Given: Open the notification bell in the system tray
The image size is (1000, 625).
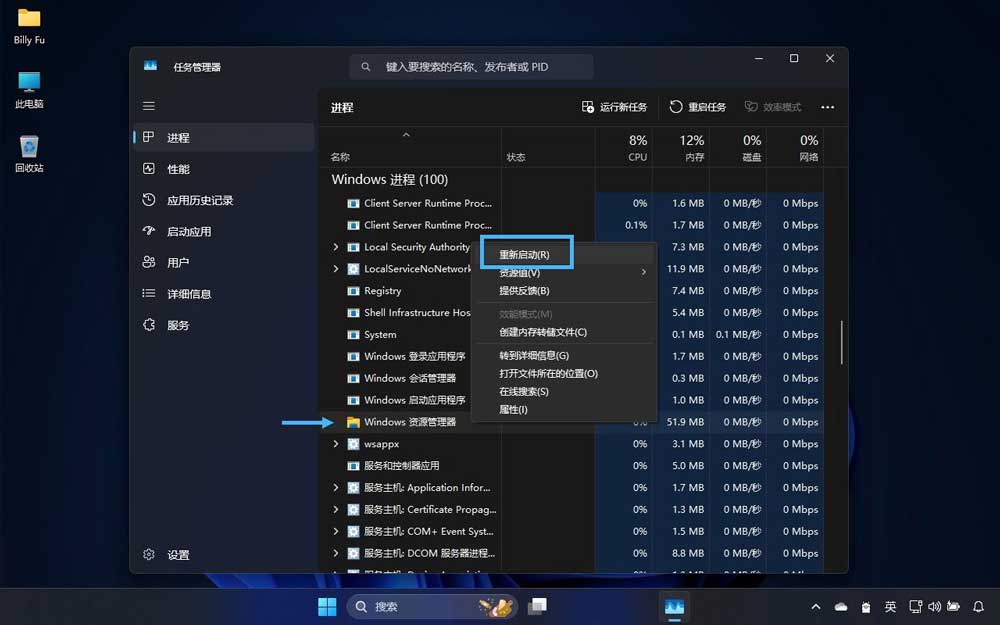Looking at the screenshot, I should [978, 606].
